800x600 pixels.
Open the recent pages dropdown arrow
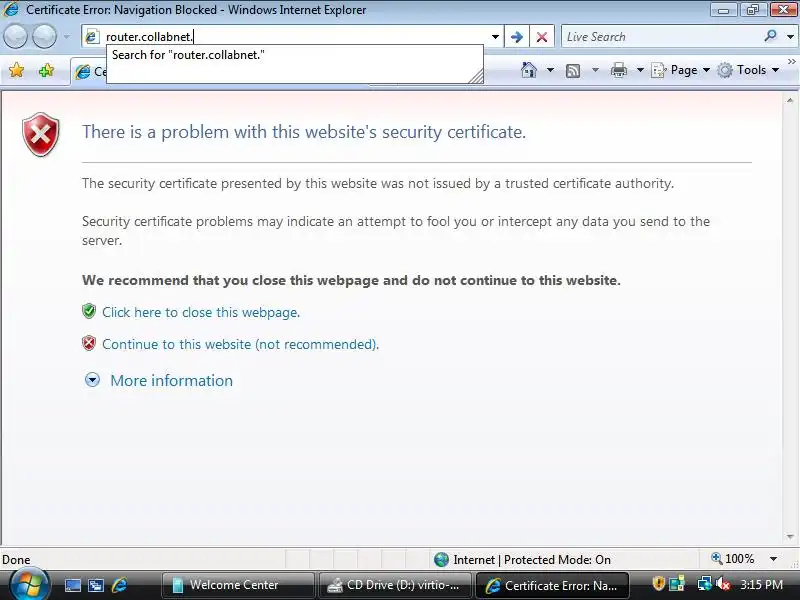(x=67, y=37)
